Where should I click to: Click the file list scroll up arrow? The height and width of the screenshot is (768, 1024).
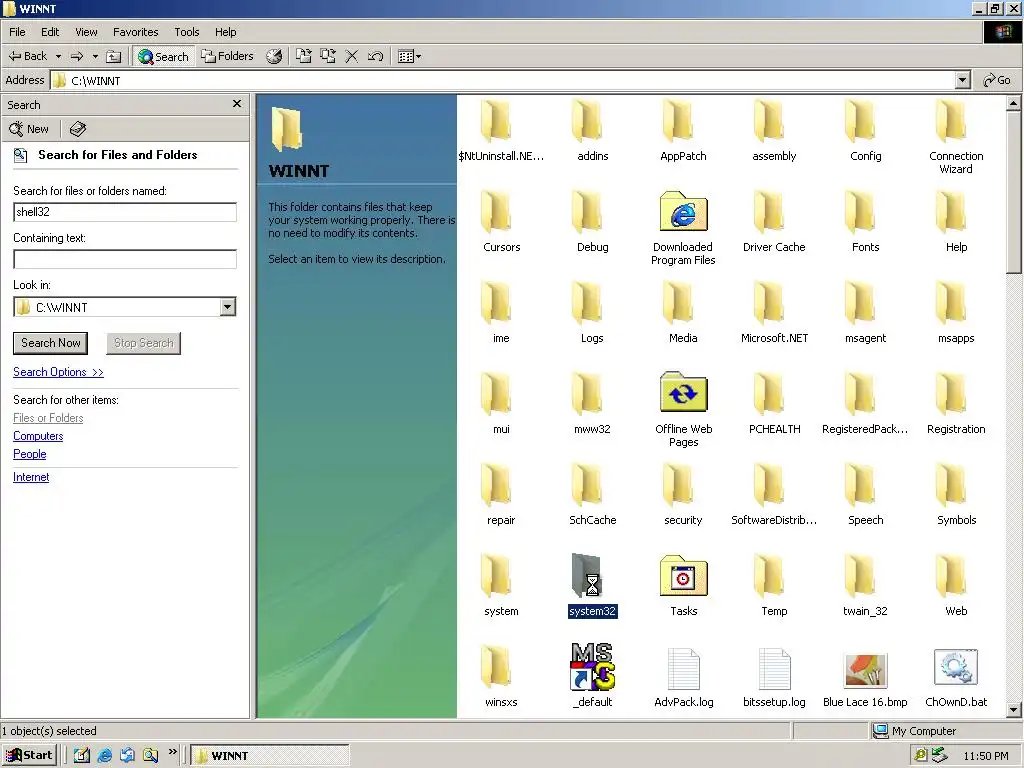tap(1013, 103)
